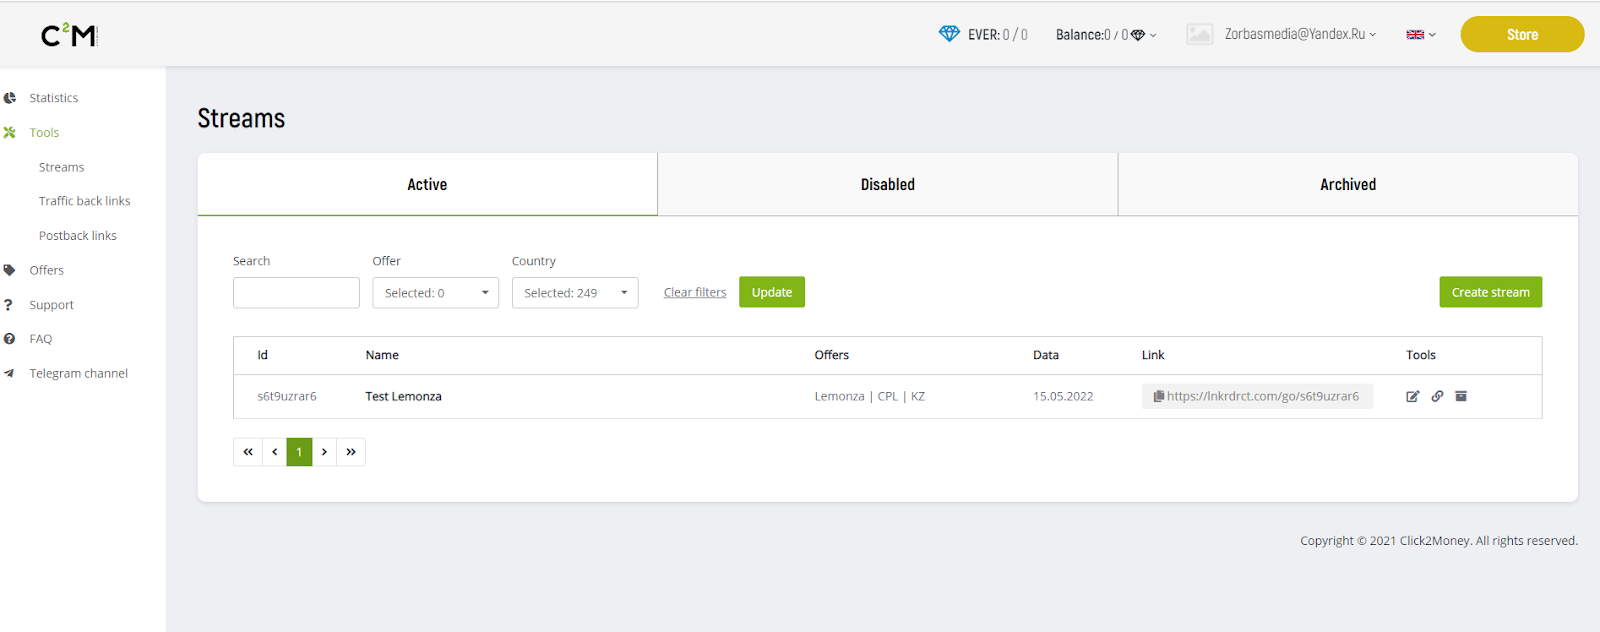Archive the Test Lemonza stream
The height and width of the screenshot is (632, 1600).
tap(1461, 397)
